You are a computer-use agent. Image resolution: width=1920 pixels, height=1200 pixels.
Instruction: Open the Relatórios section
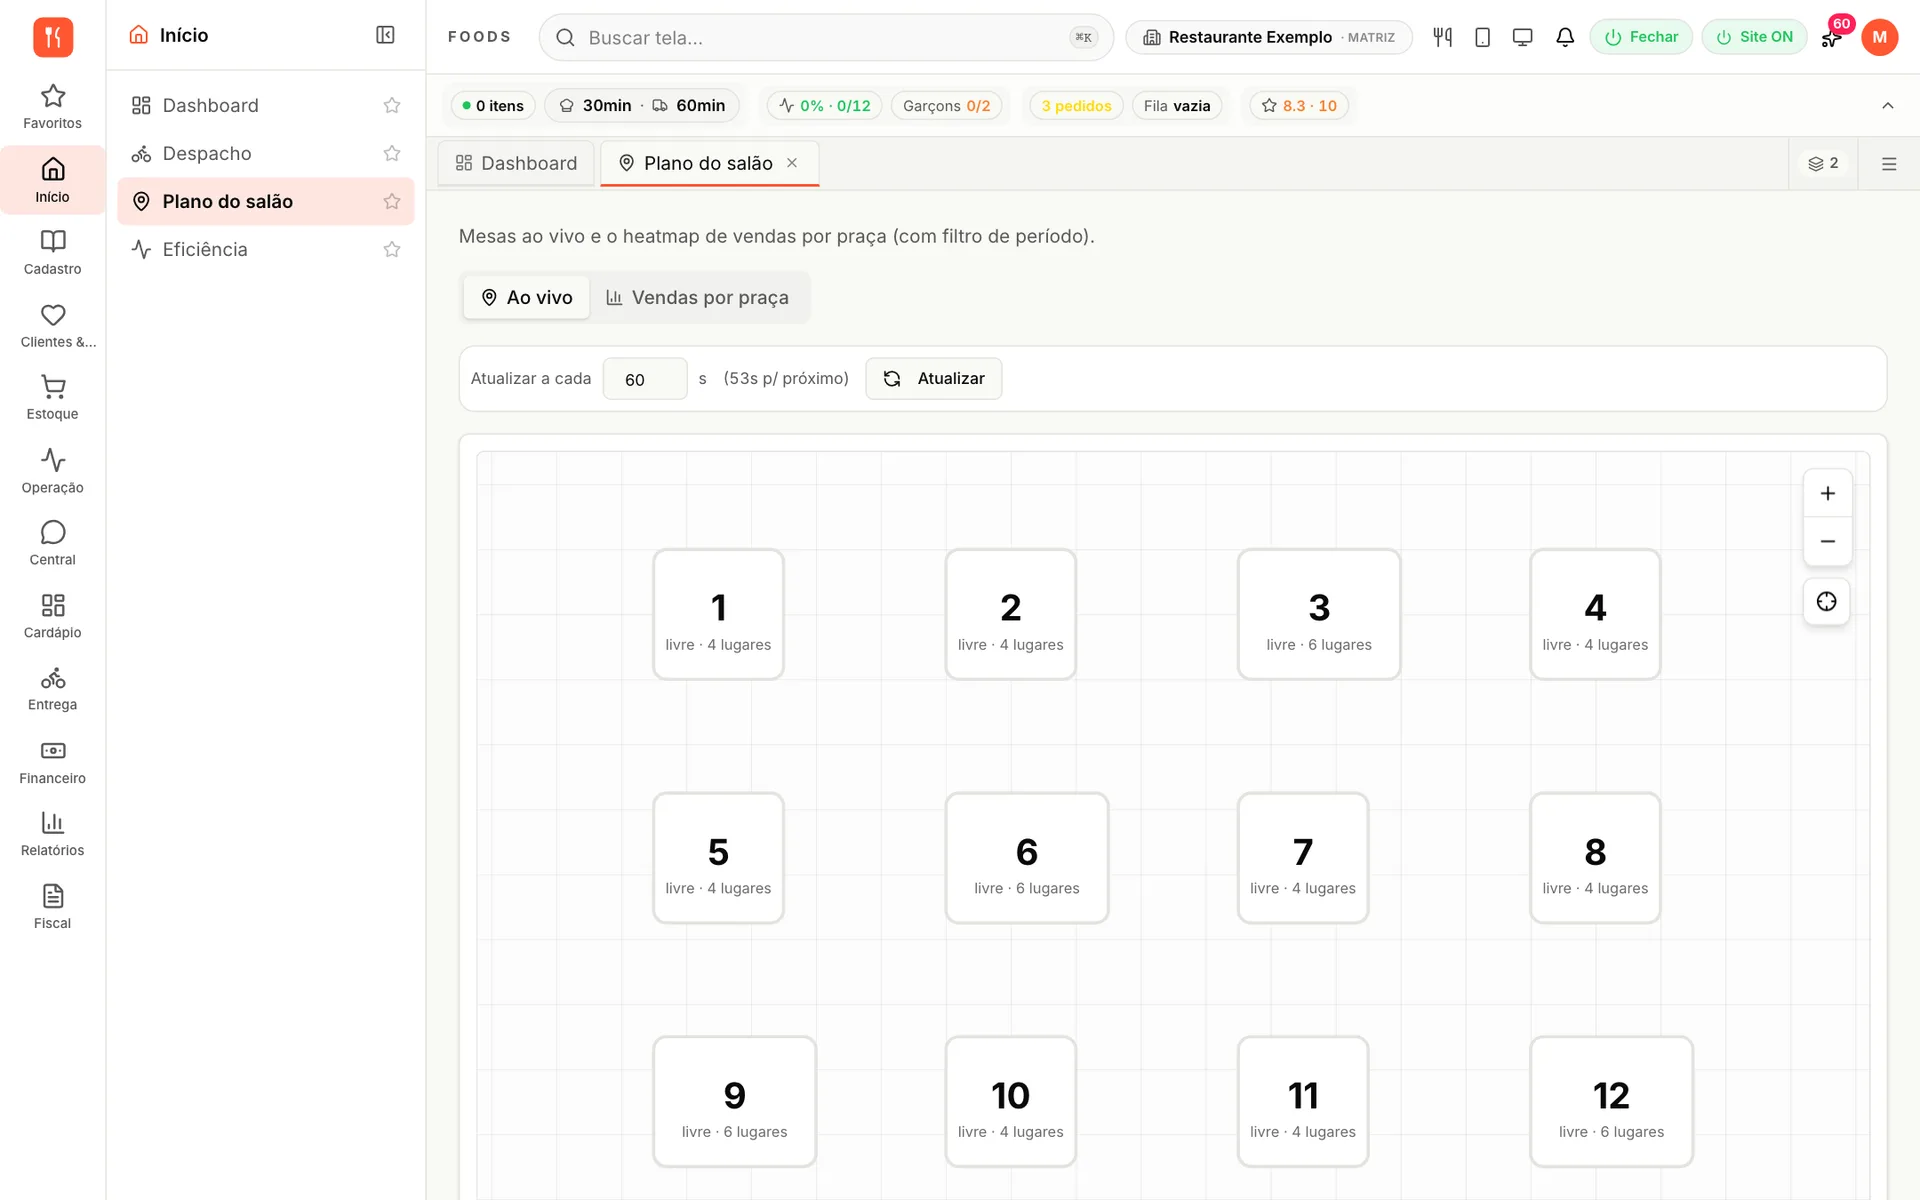pos(52,834)
